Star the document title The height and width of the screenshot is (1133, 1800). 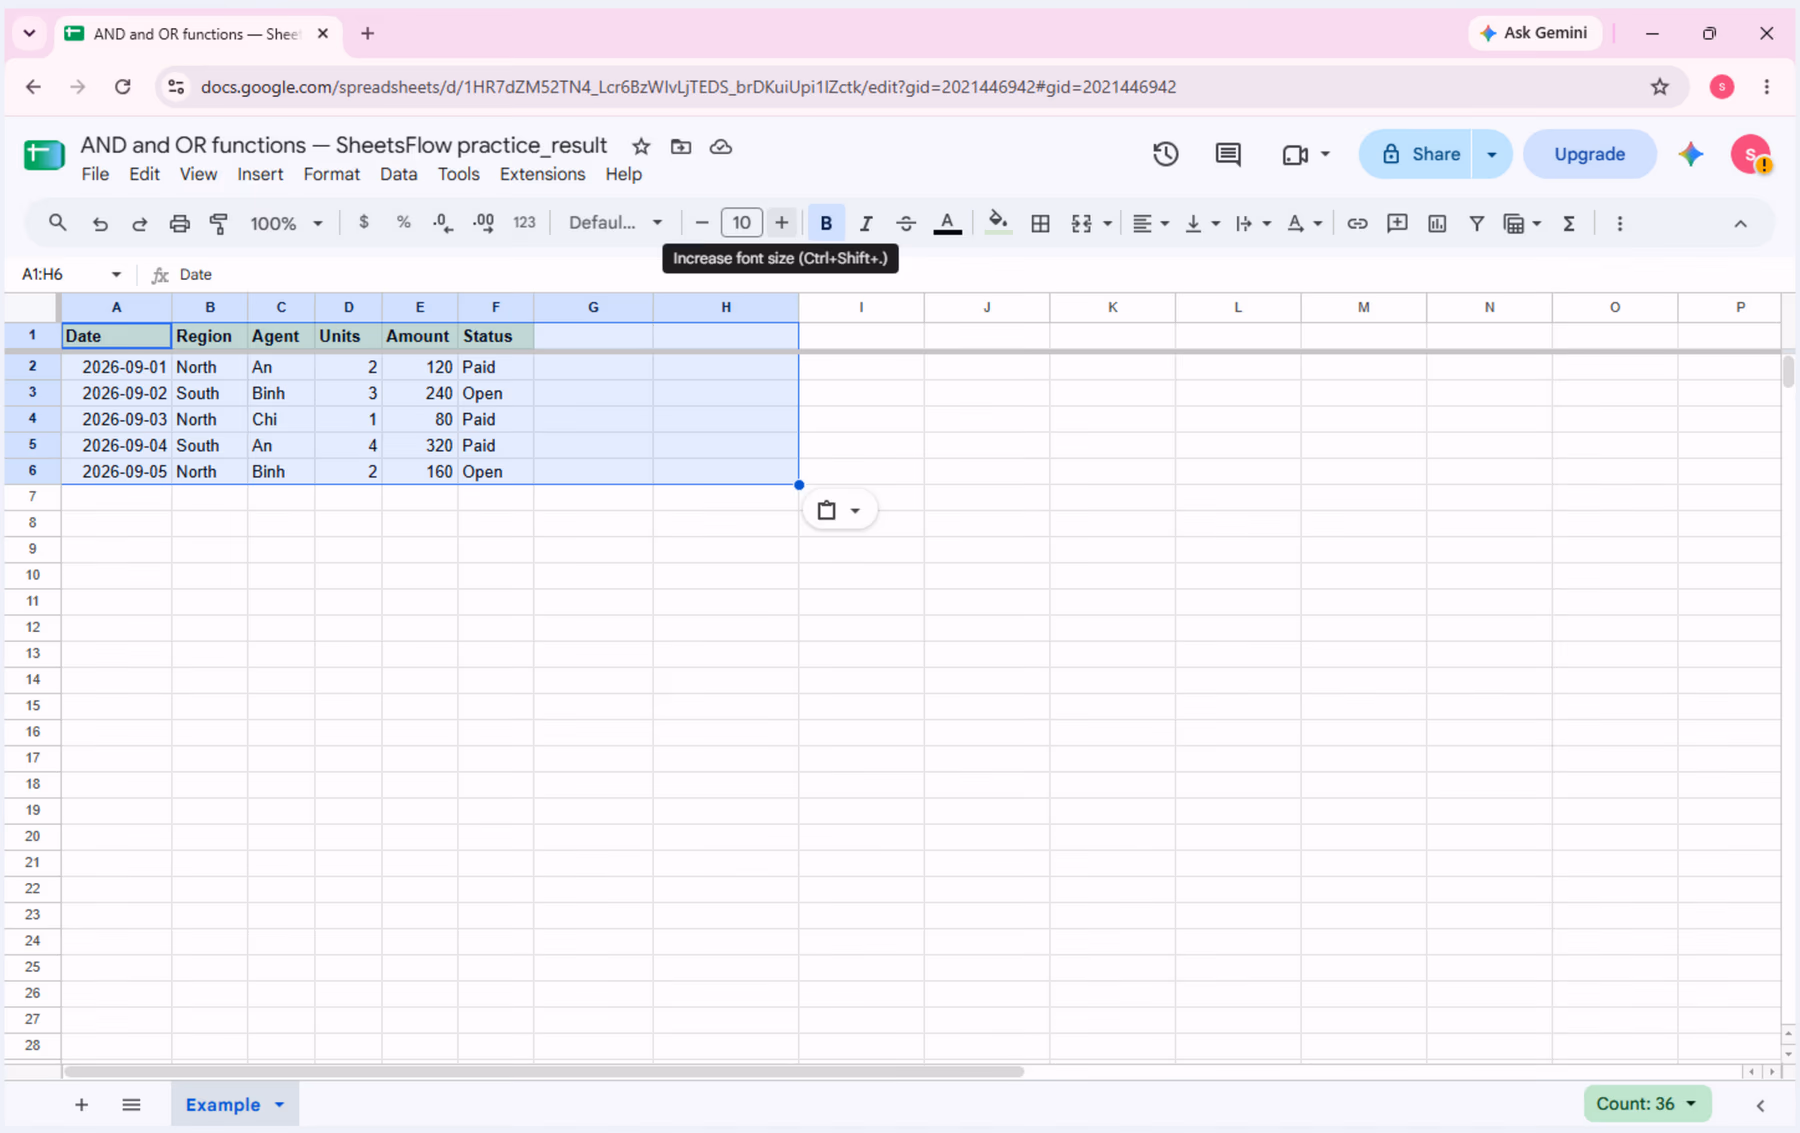[x=641, y=147]
